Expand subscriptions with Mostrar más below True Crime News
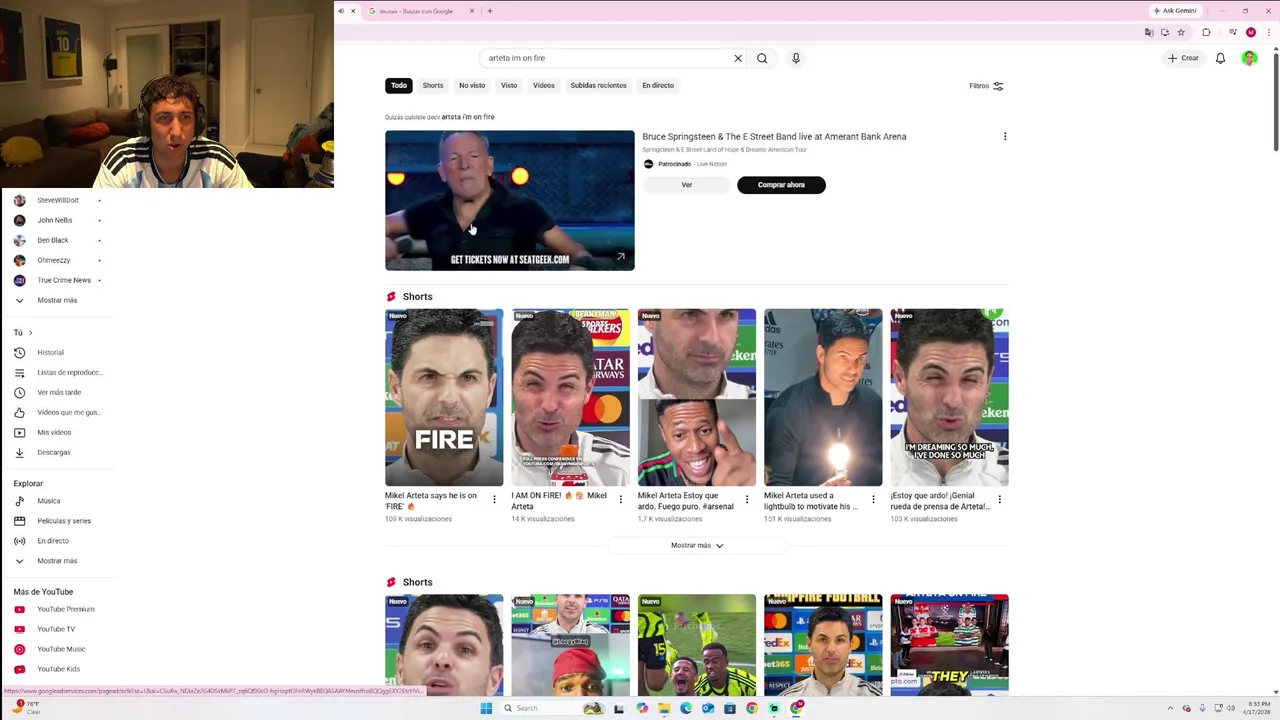The image size is (1280, 720). 57,300
